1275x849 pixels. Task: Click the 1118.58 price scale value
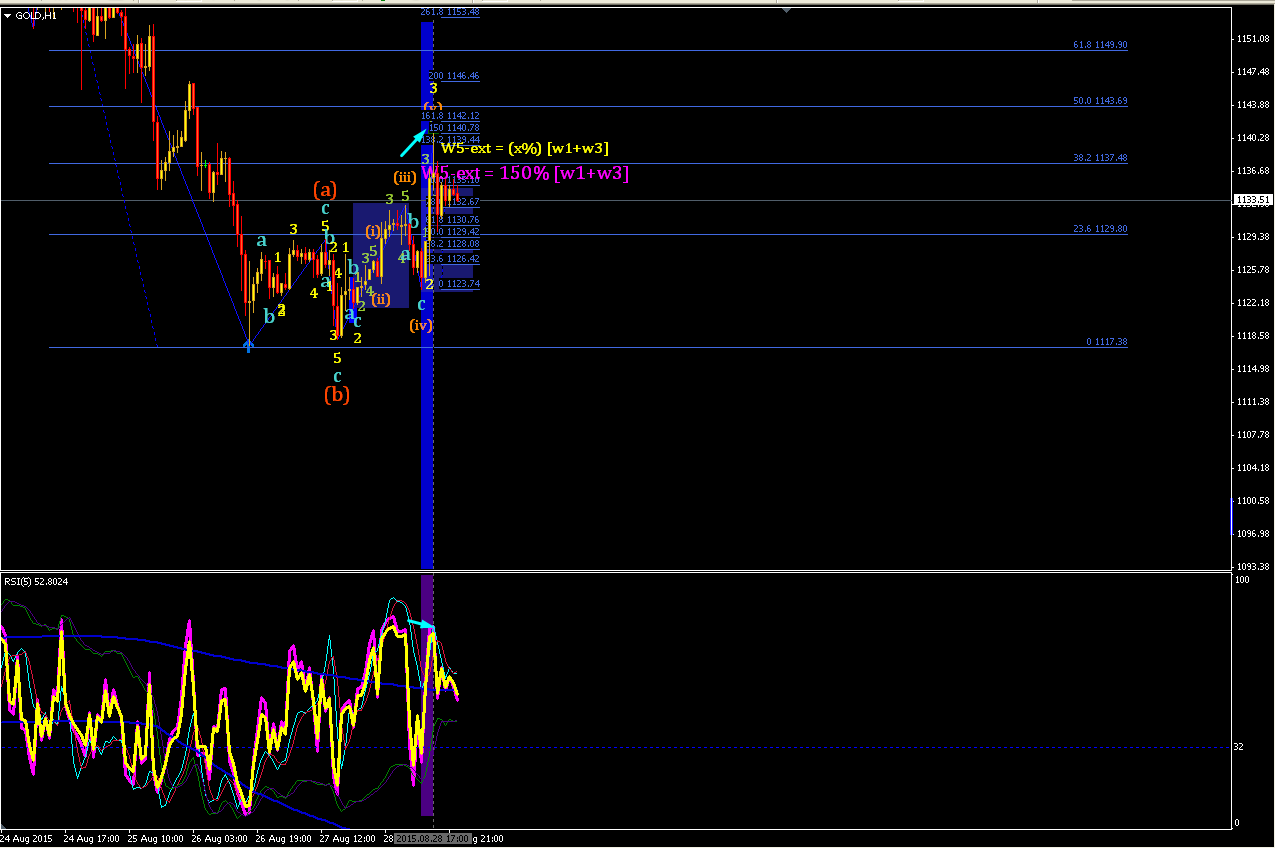[x=1254, y=335]
